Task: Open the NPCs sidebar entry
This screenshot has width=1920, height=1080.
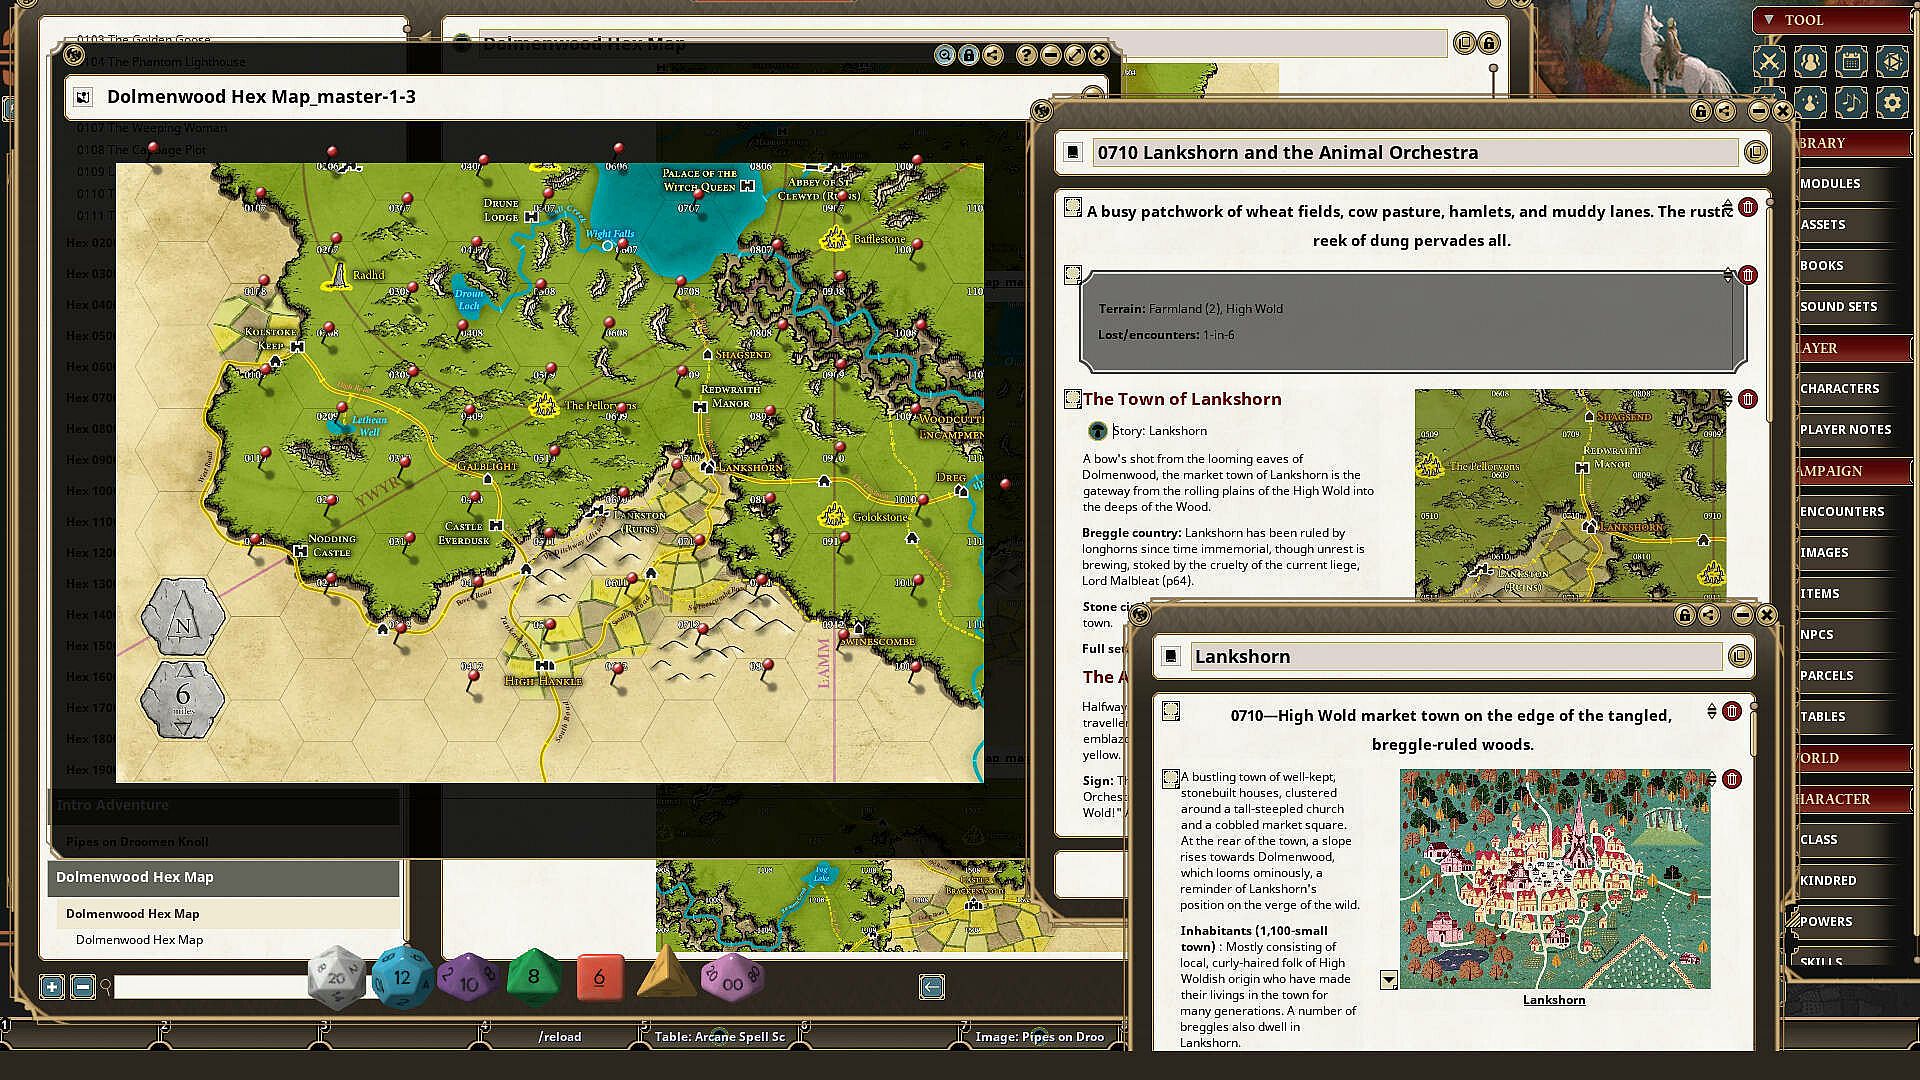Action: tap(1816, 634)
